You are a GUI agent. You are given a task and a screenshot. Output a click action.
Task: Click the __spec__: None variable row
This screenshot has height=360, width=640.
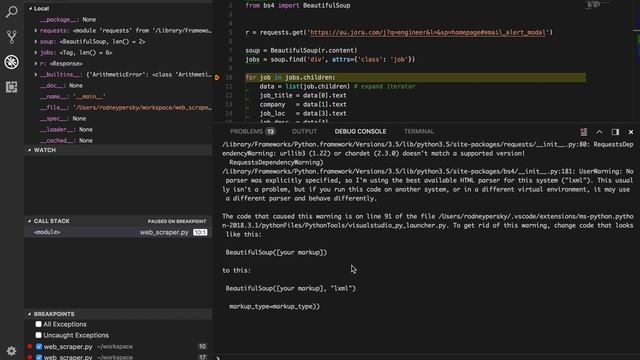pos(118,119)
